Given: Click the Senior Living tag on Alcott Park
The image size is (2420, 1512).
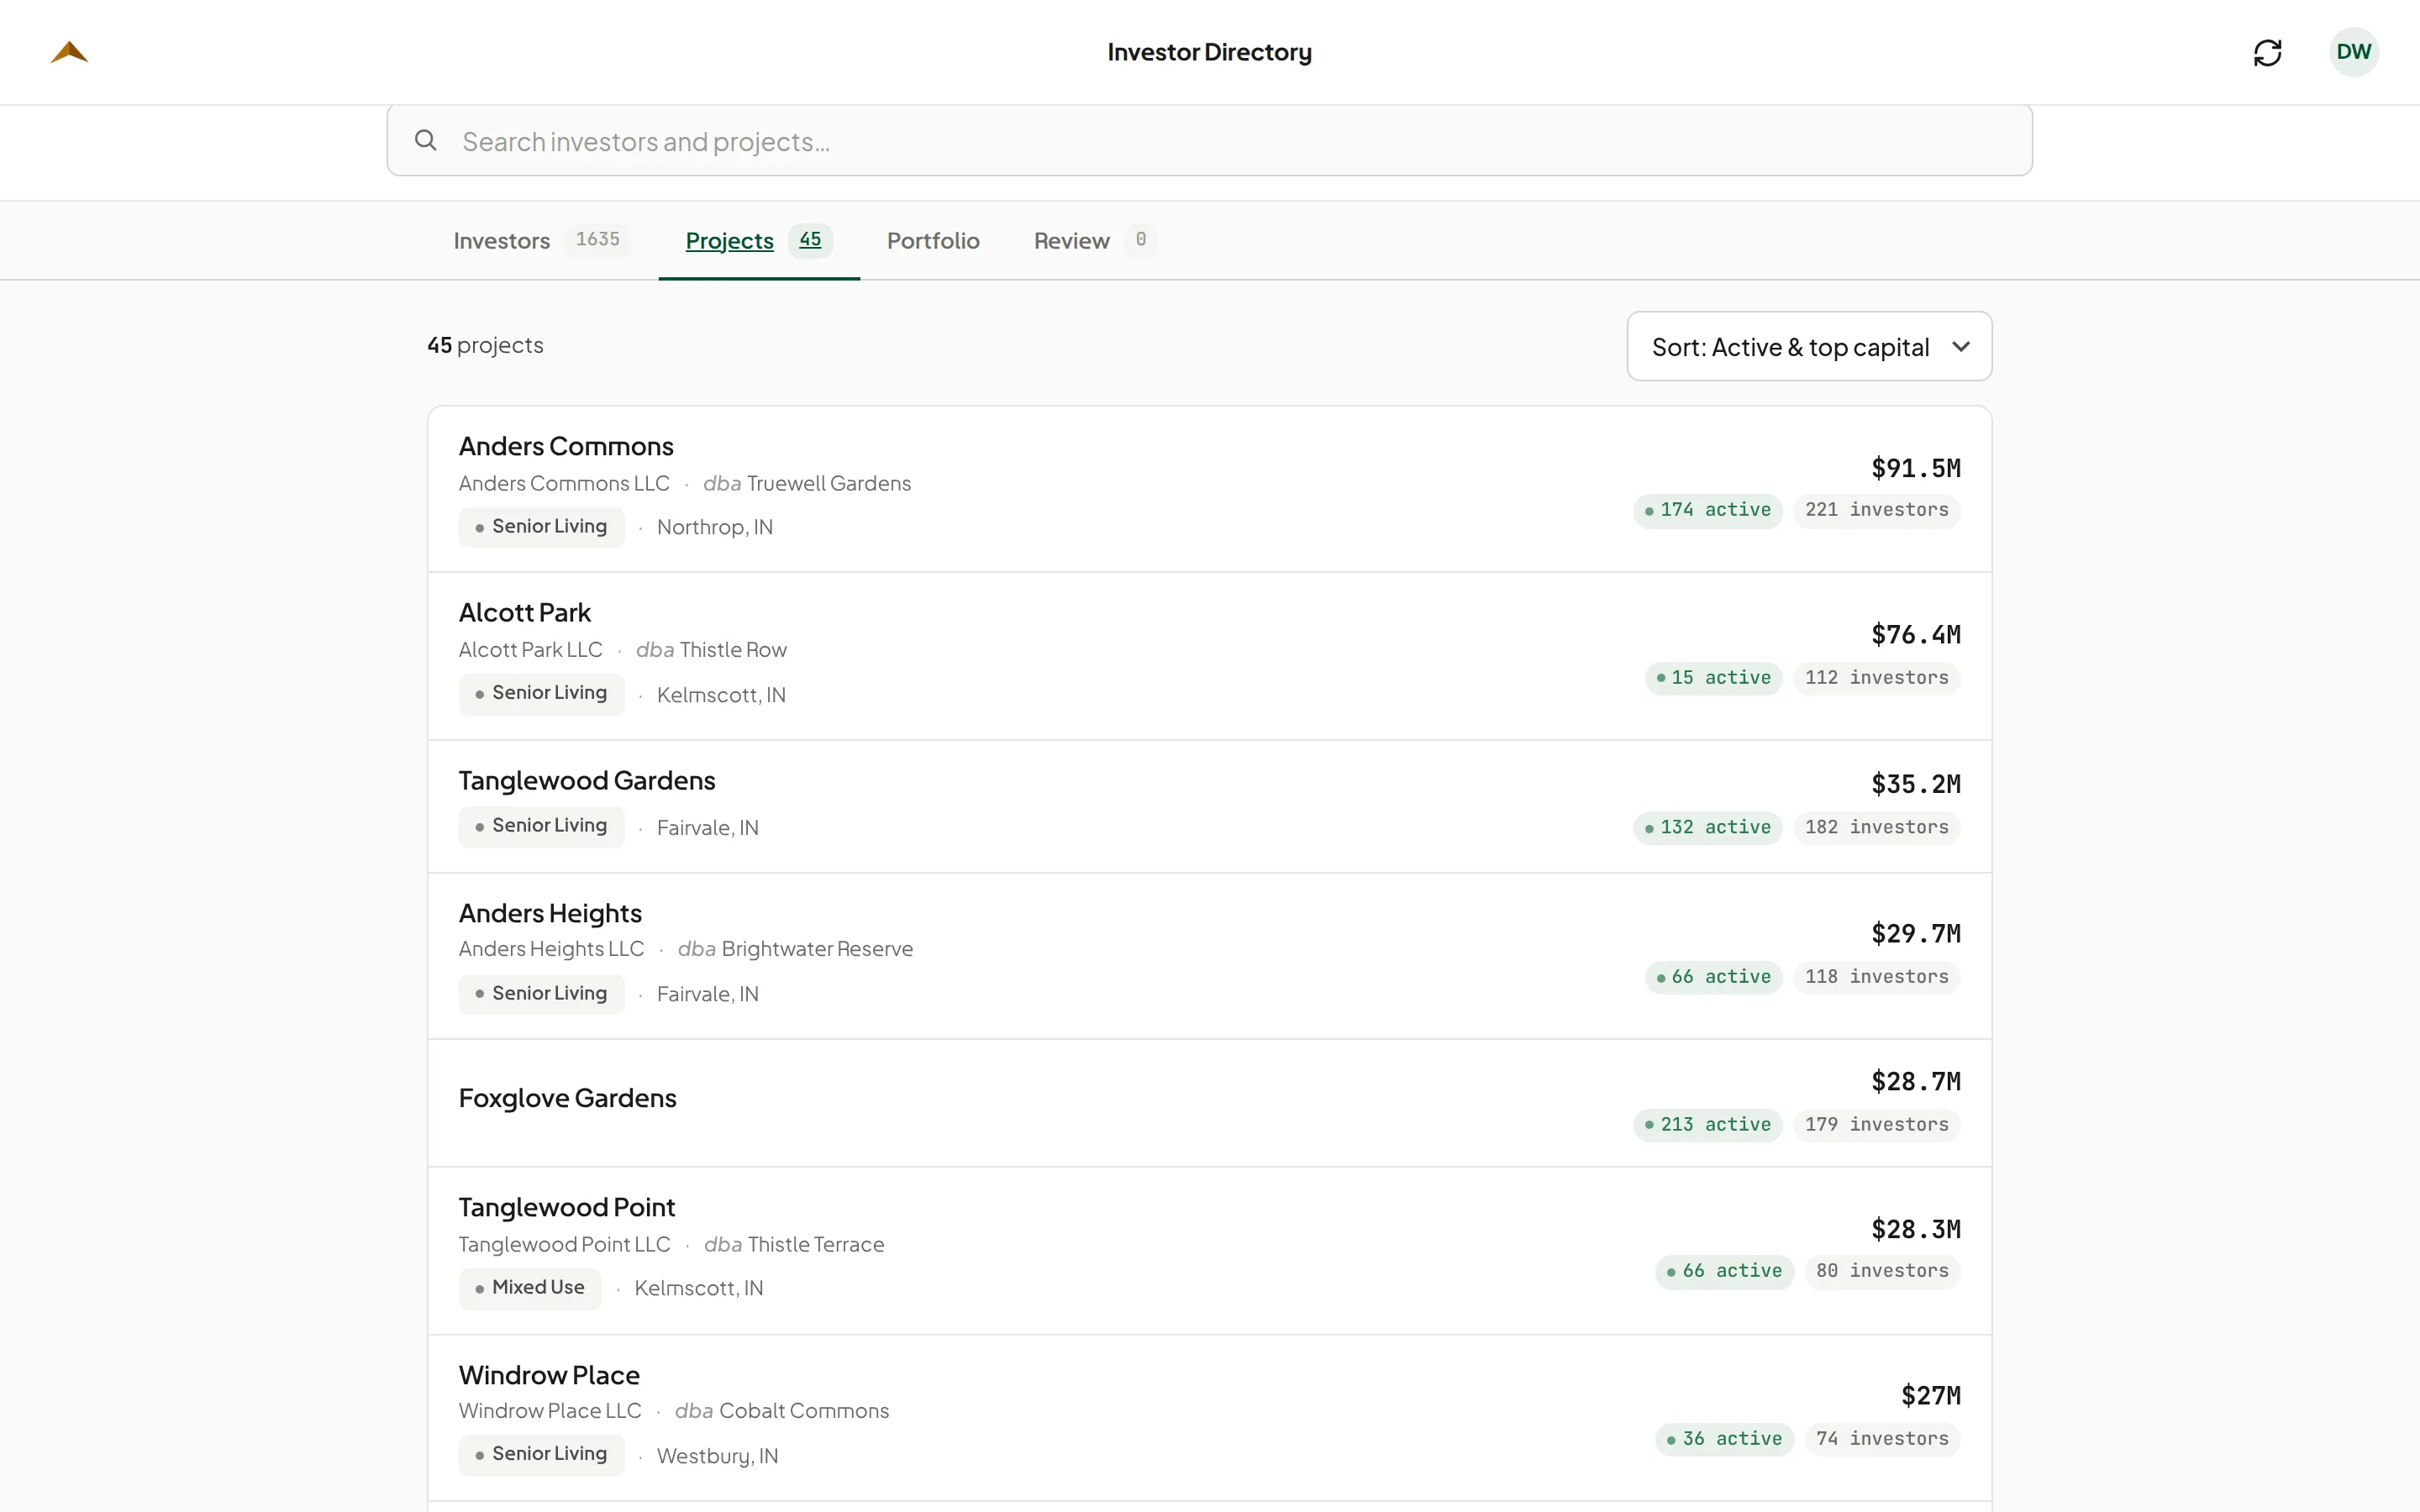Looking at the screenshot, I should (x=541, y=693).
